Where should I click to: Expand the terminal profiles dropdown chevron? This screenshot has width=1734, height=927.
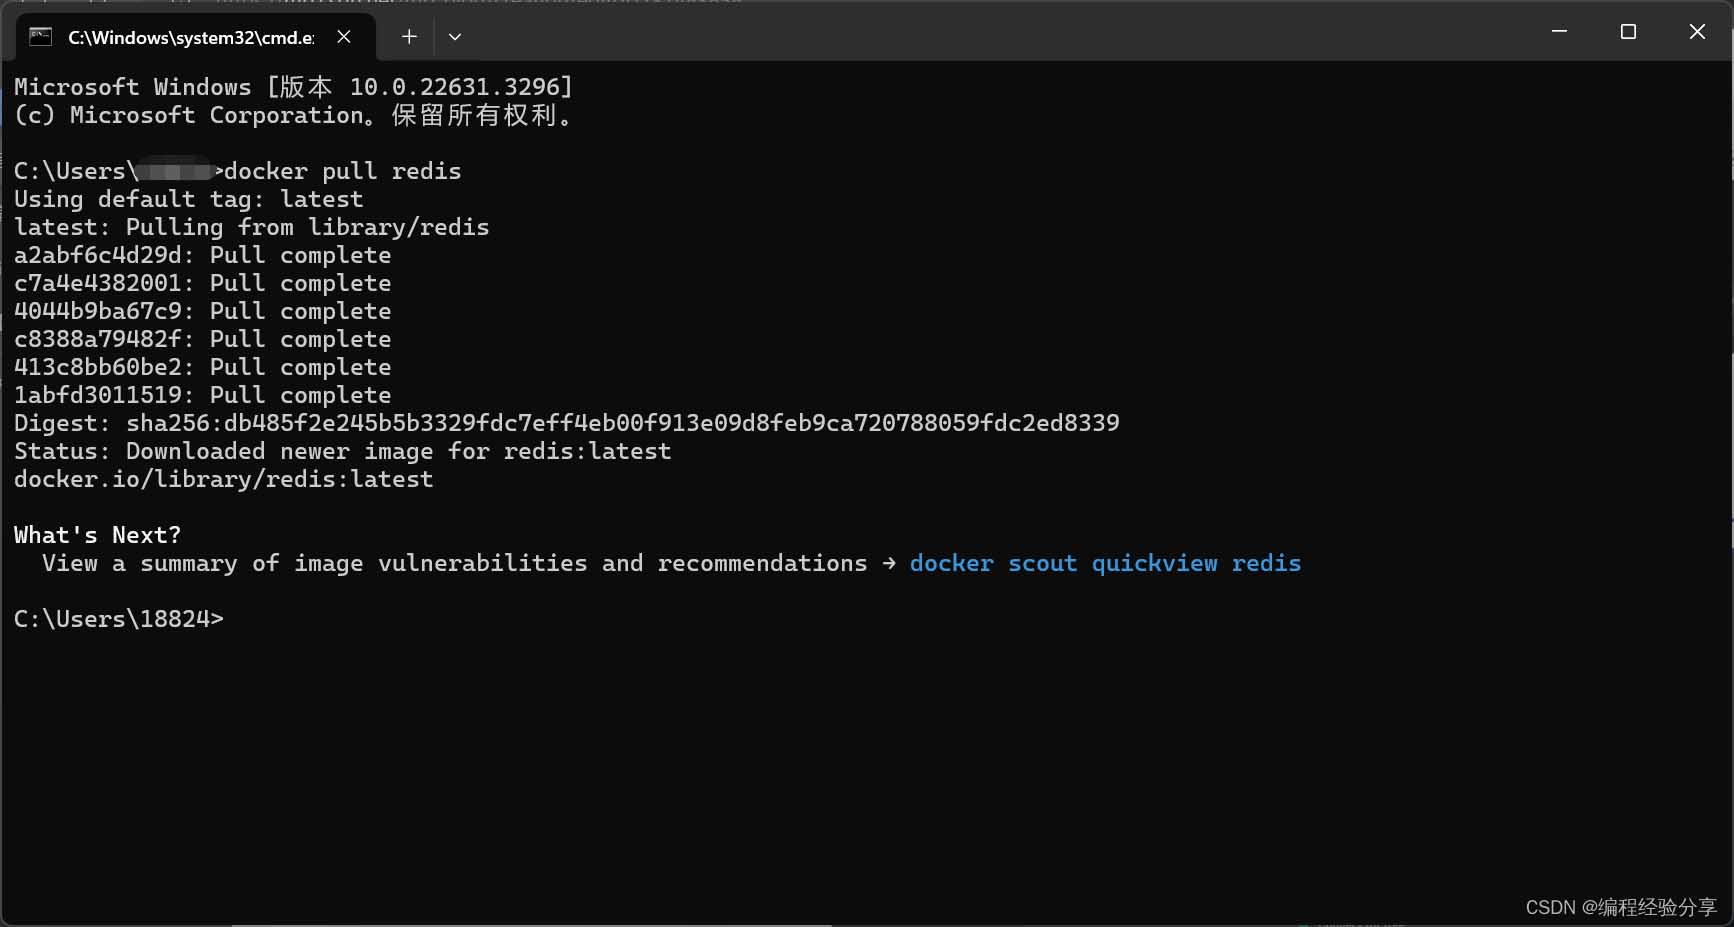(455, 37)
